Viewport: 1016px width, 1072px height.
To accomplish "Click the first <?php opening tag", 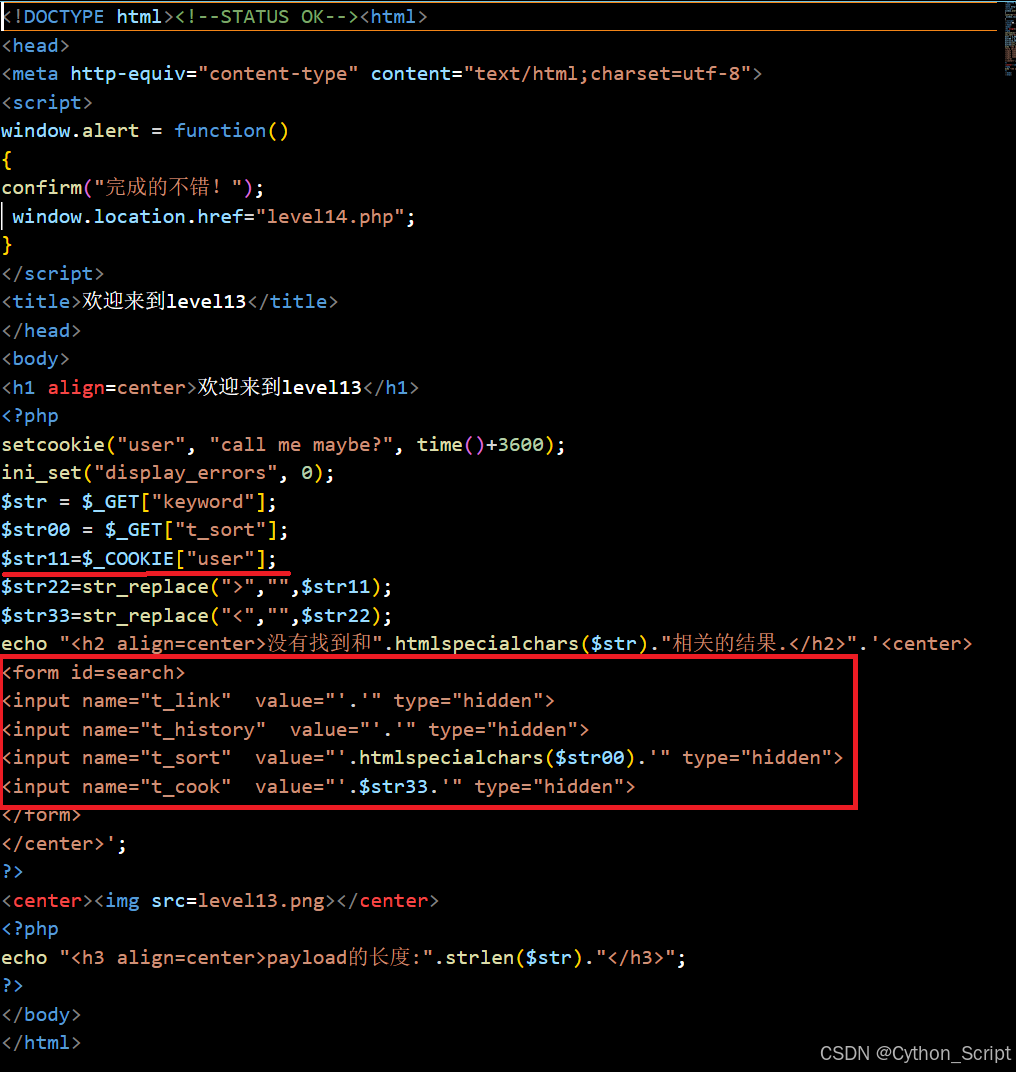I will [x=30, y=416].
